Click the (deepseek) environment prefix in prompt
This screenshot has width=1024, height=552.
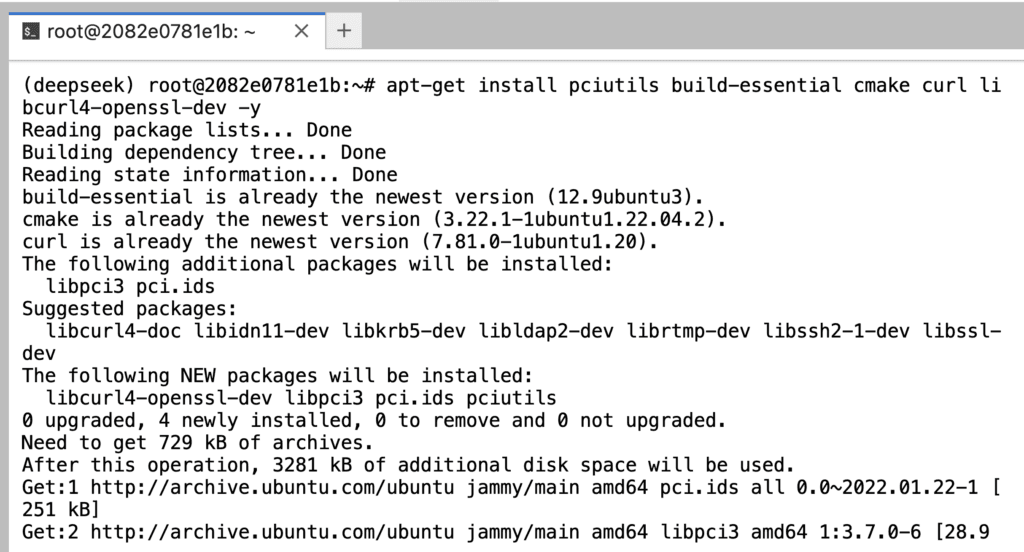tap(78, 86)
